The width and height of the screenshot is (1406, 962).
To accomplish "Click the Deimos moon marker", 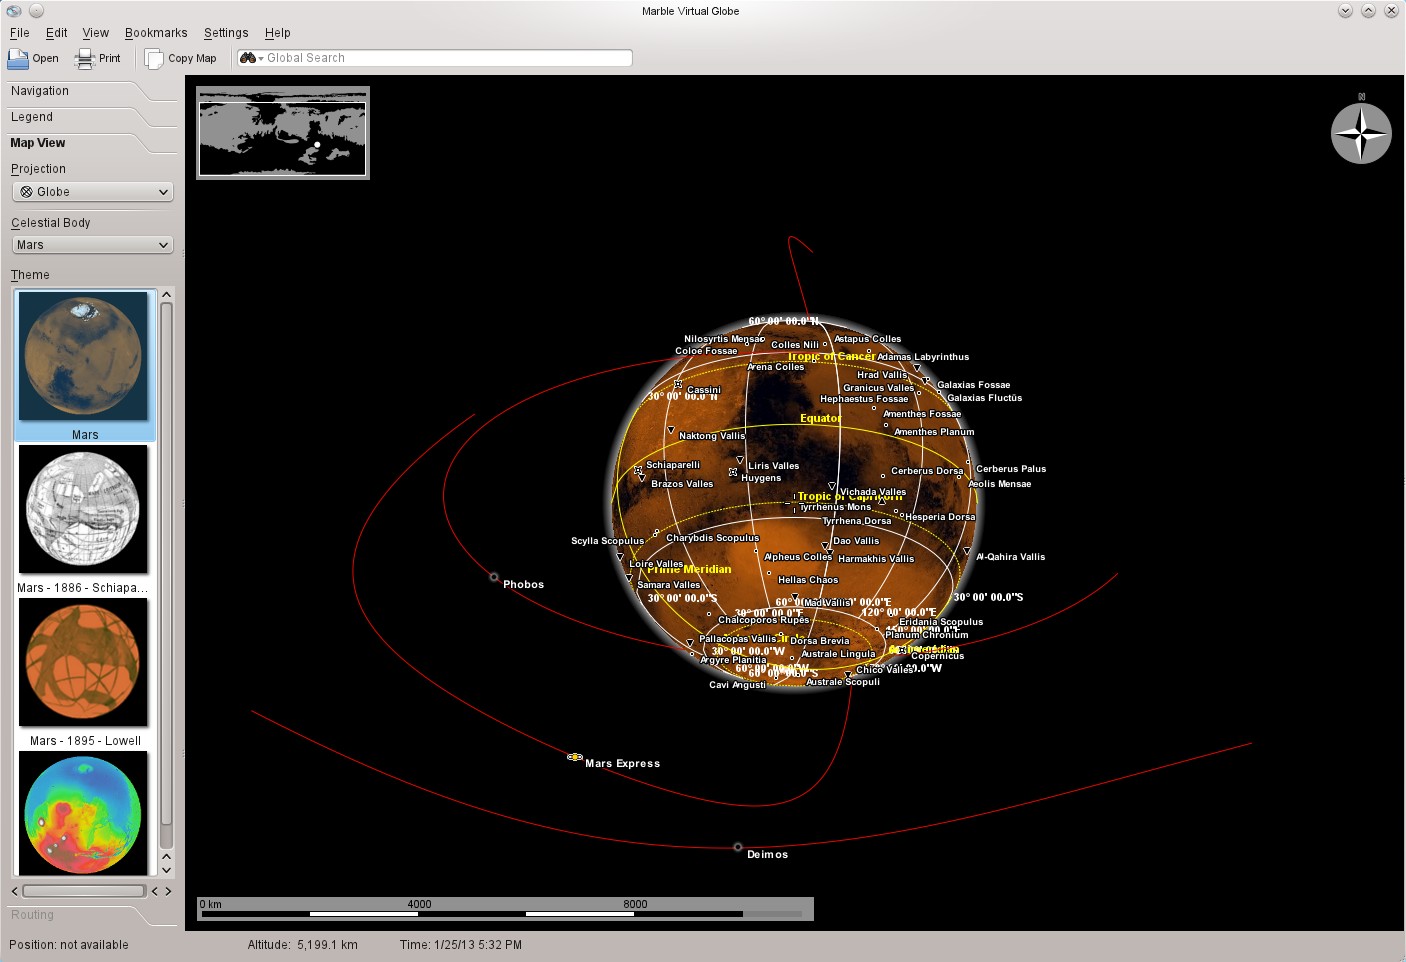I will (738, 847).
